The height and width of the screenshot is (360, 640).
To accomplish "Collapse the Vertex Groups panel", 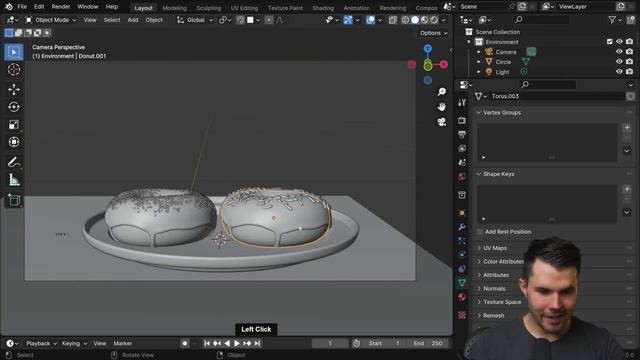I will pos(479,113).
